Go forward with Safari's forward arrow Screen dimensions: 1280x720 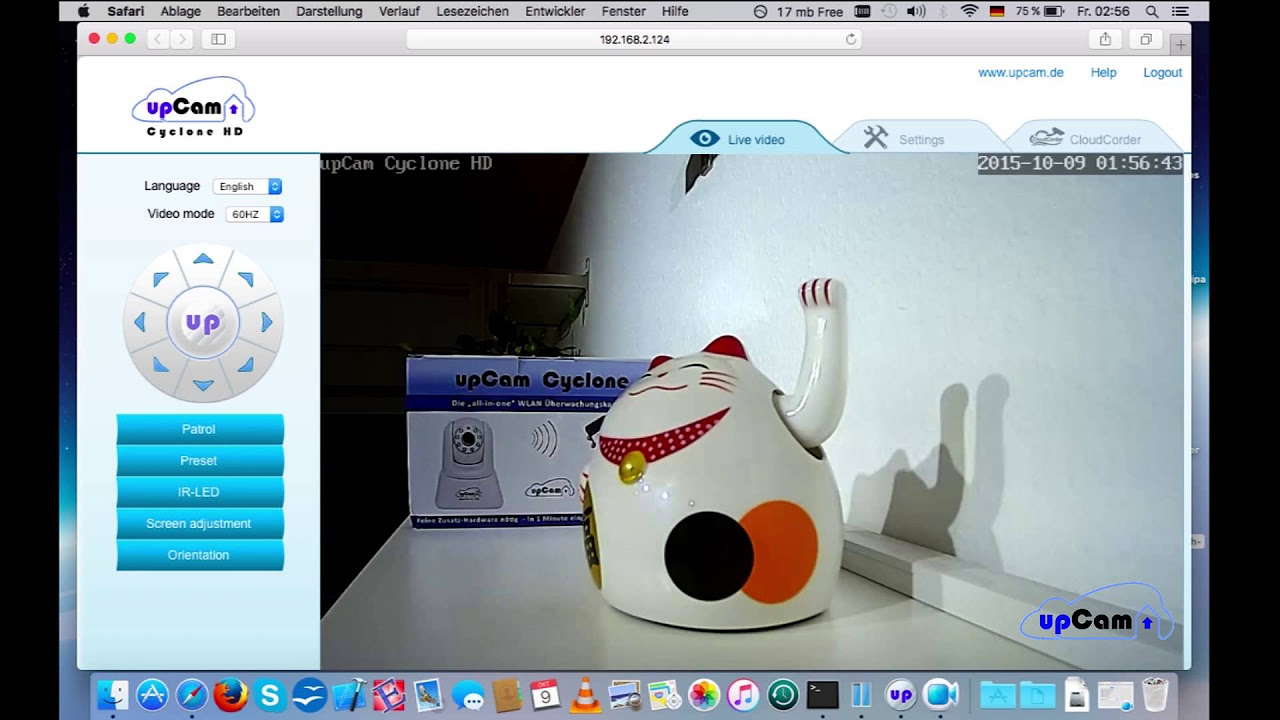click(181, 39)
